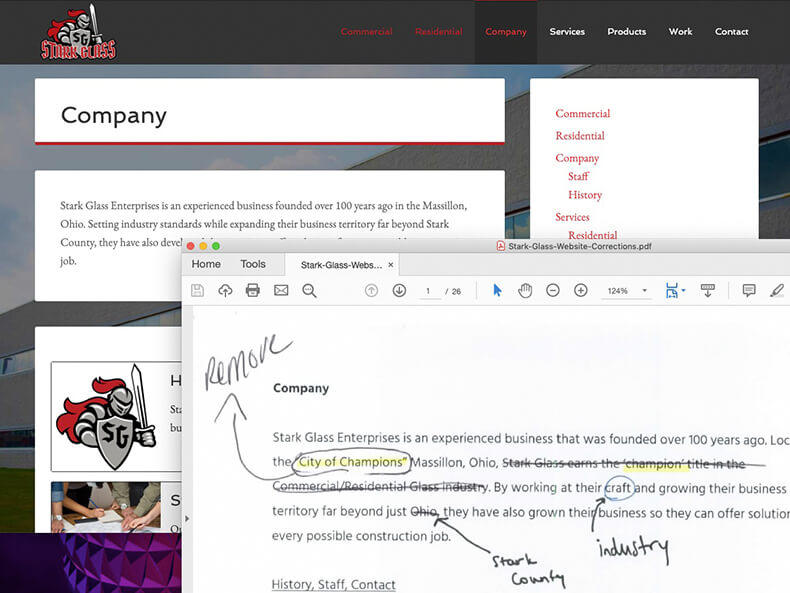790x593 pixels.
Task: Zoom out with the minus icon
Action: point(553,290)
